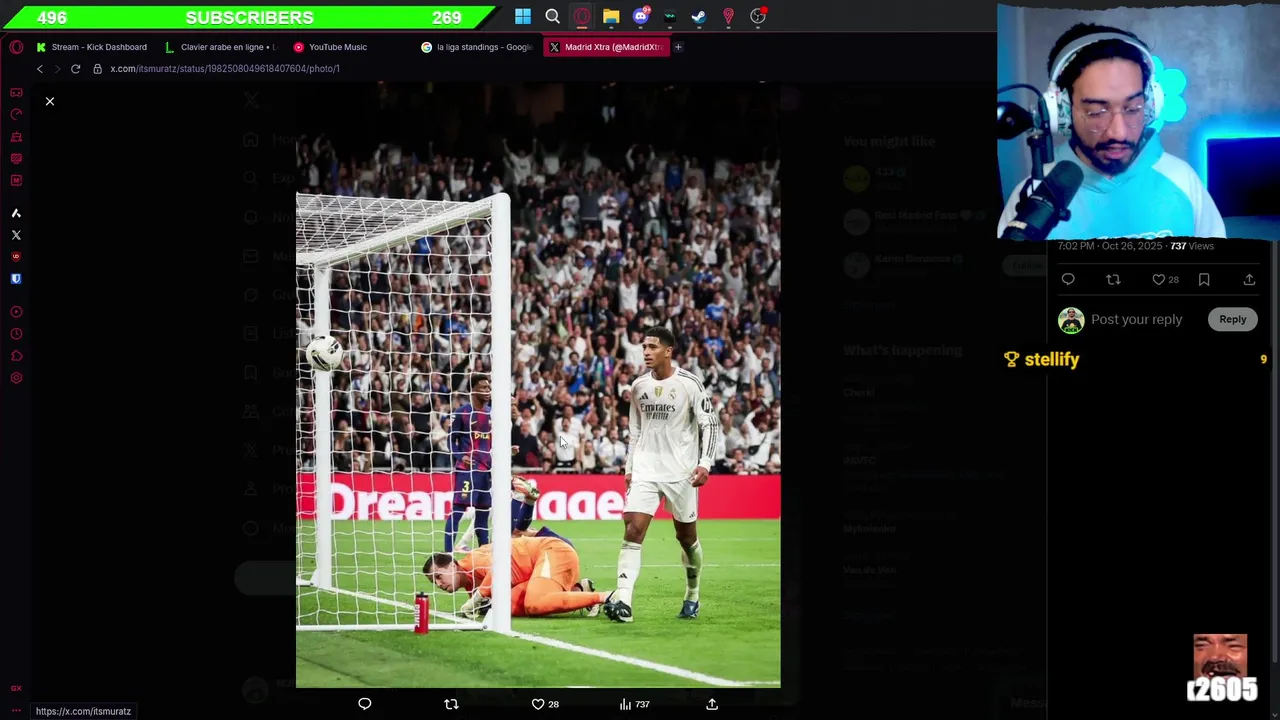This screenshot has width=1280, height=720.
Task: Go forward with browser forward arrow
Action: coord(57,69)
